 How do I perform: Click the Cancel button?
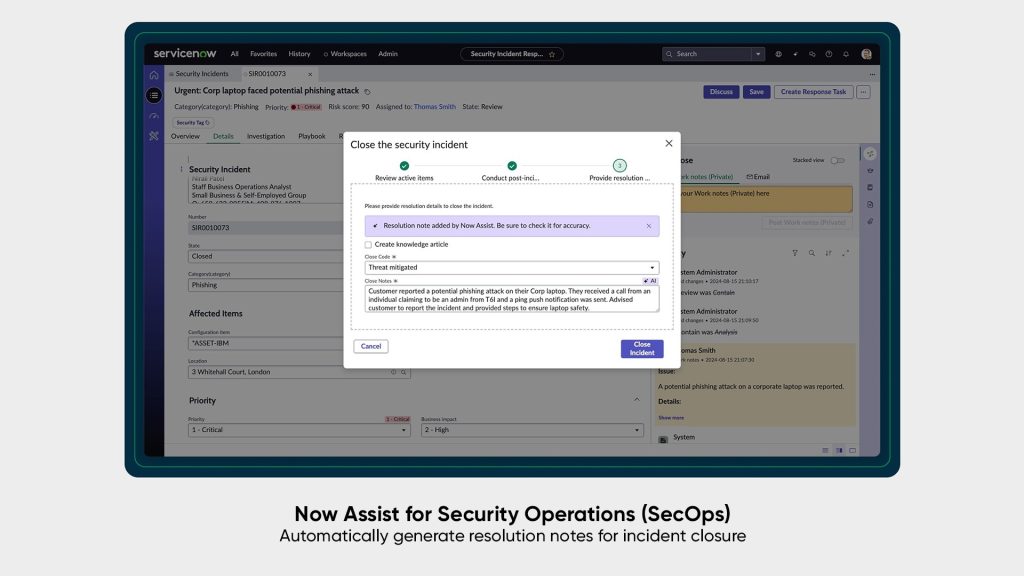point(371,346)
